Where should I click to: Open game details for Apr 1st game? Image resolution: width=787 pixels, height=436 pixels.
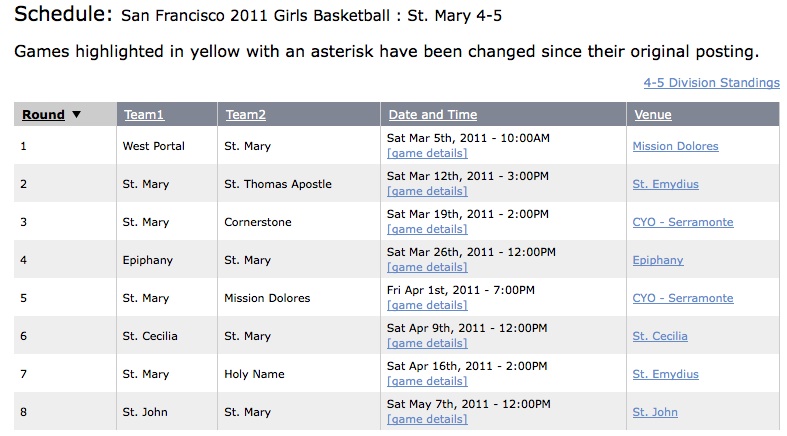click(427, 305)
